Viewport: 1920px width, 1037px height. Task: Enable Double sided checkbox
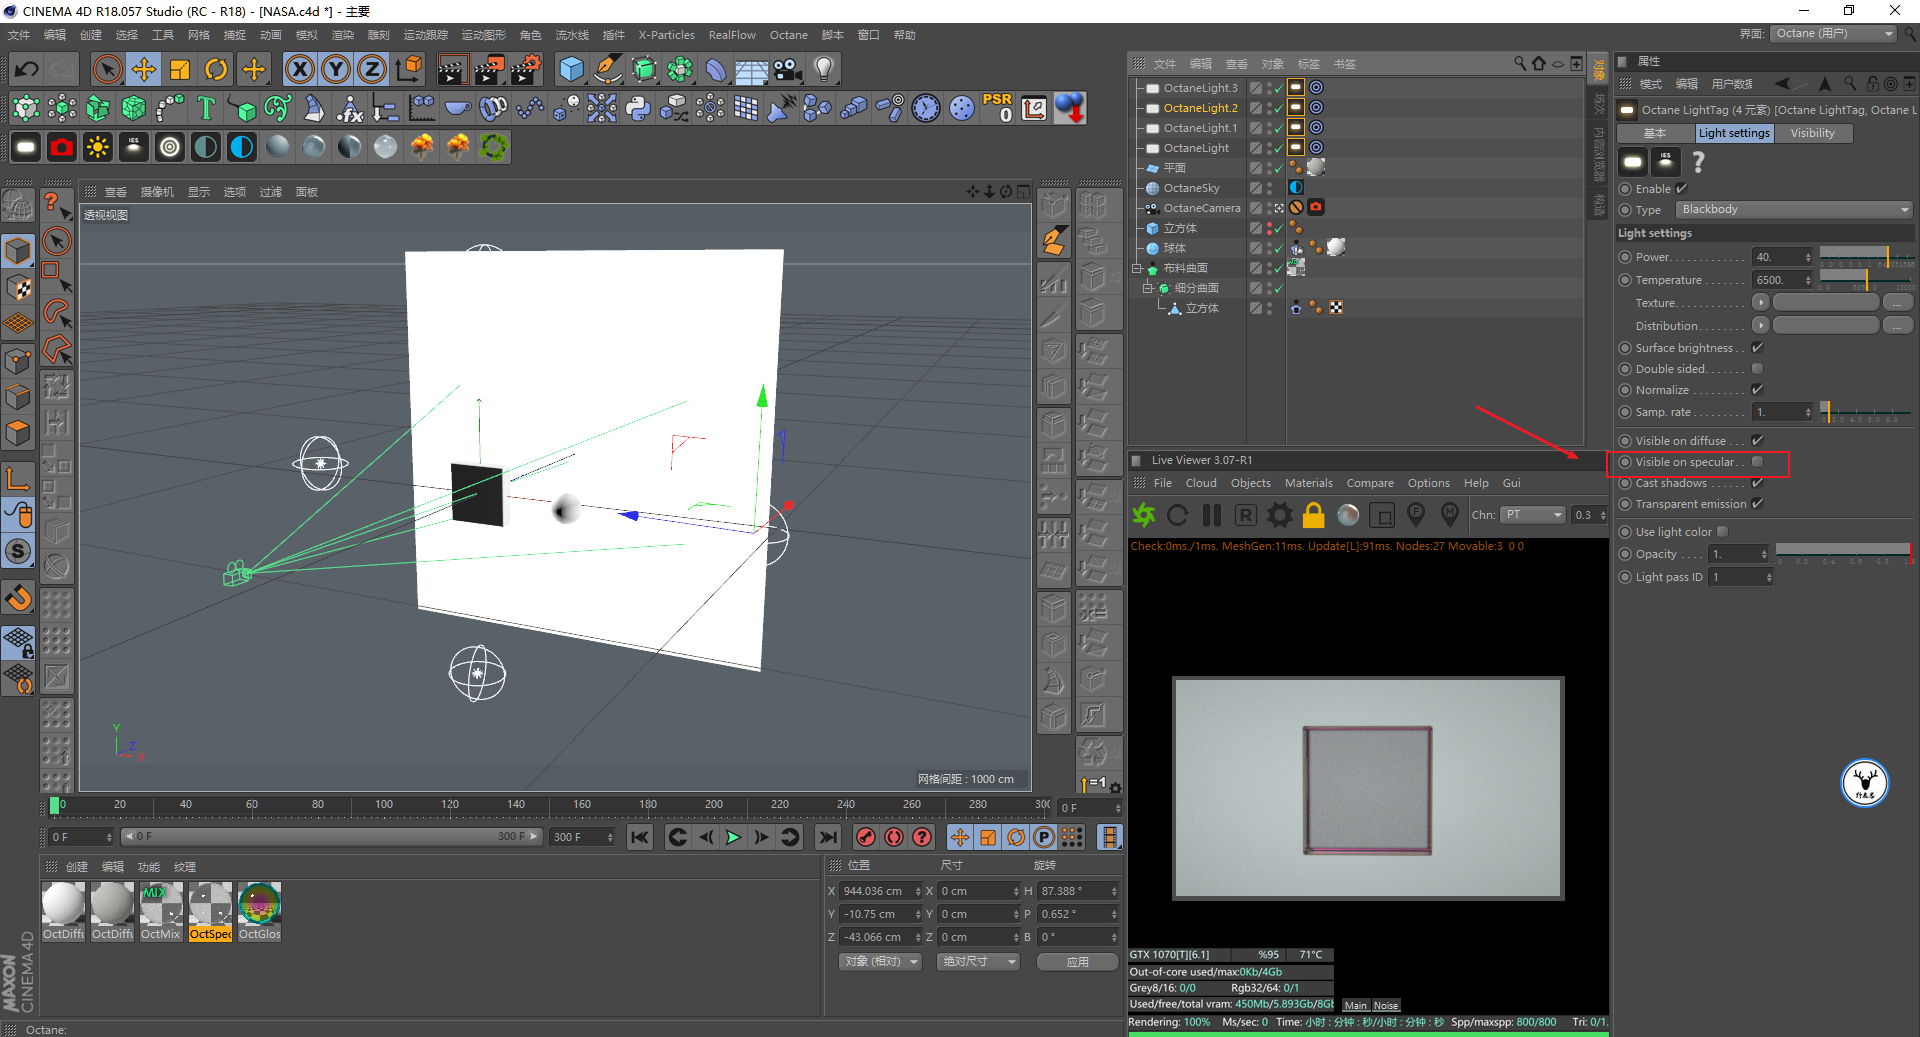click(x=1757, y=369)
